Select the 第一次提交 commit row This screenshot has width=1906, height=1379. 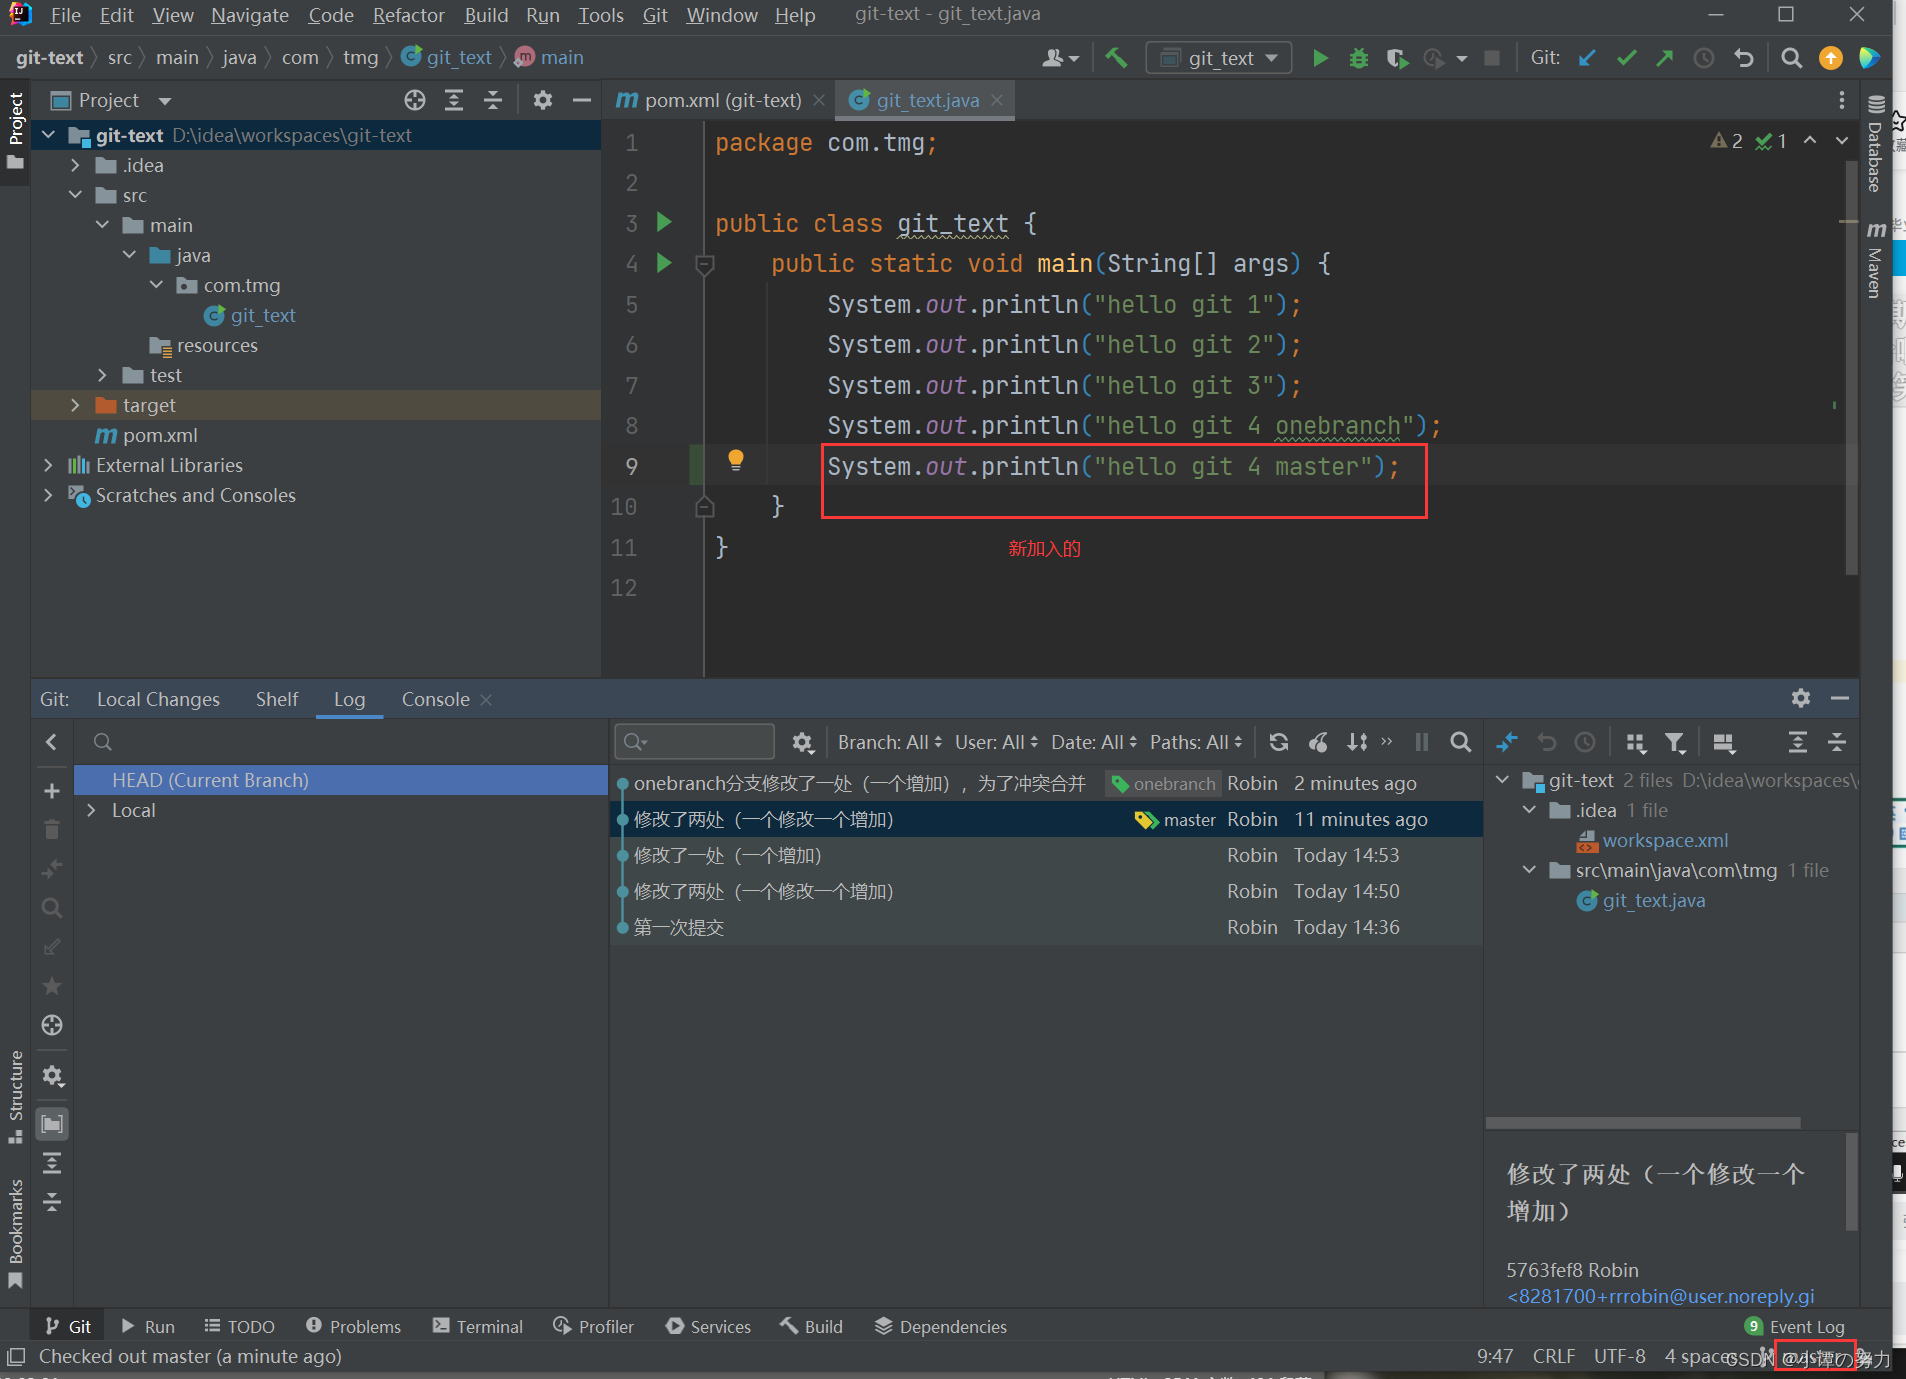click(x=1046, y=927)
